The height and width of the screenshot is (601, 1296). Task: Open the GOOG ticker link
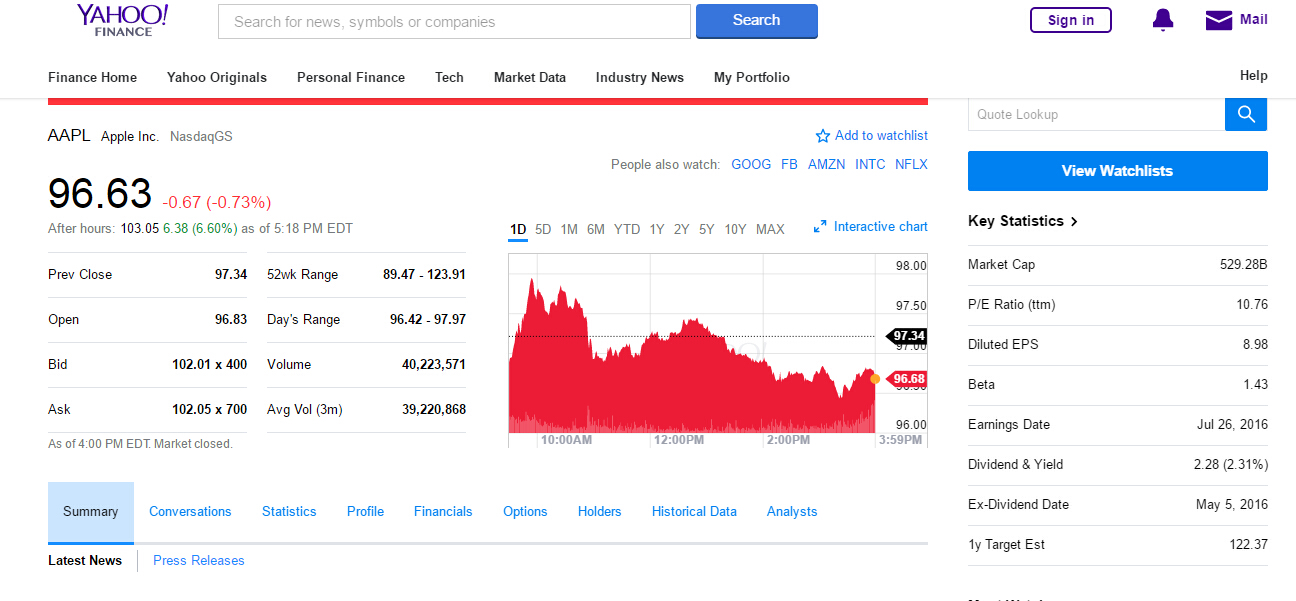coord(751,164)
